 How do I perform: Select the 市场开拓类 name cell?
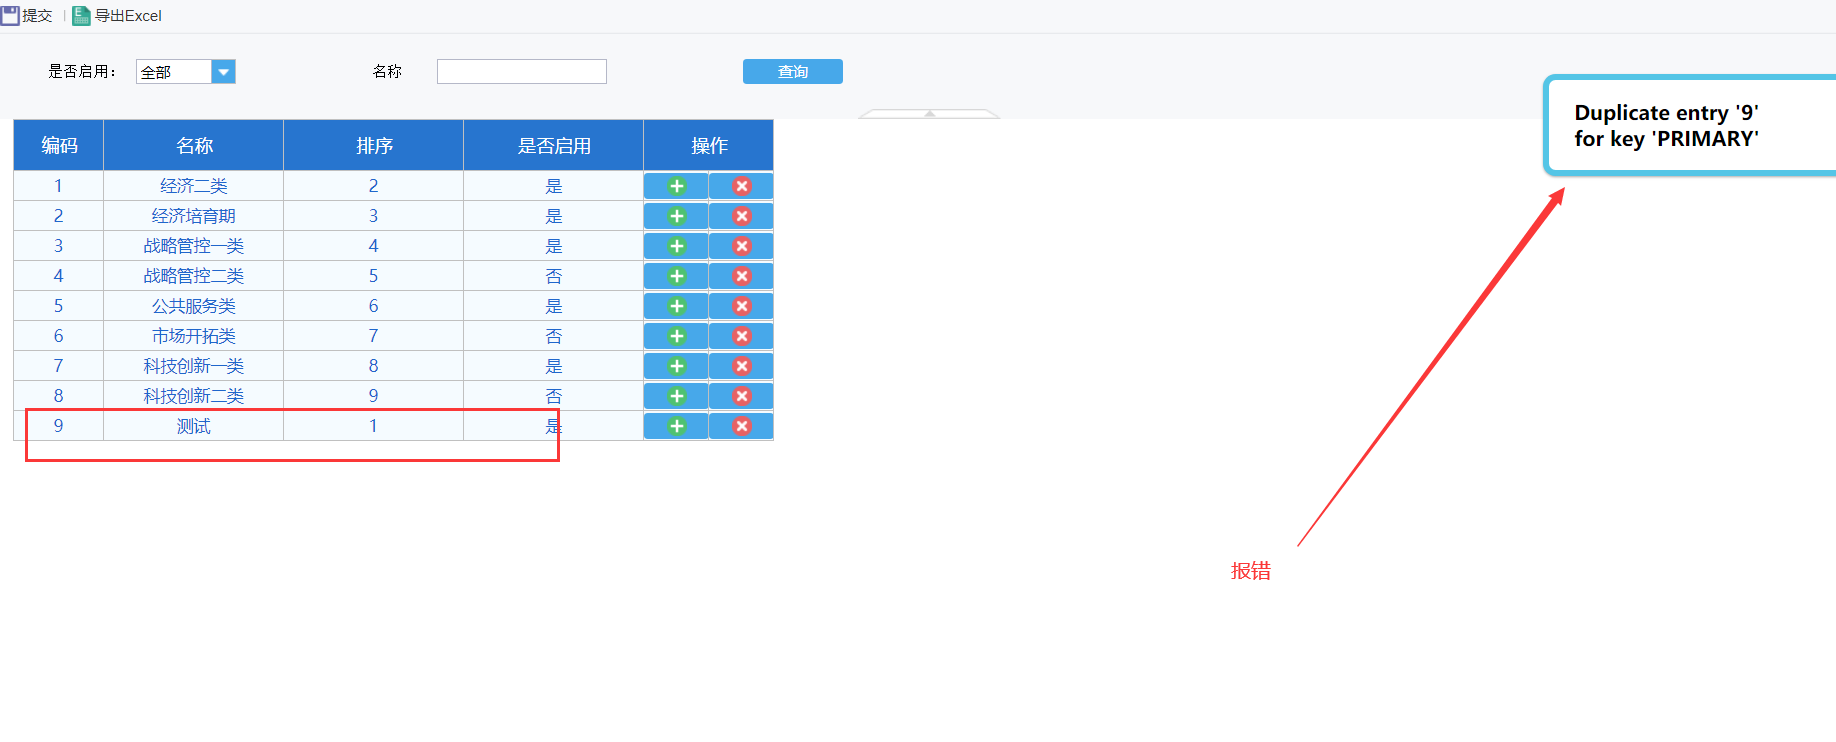[194, 336]
